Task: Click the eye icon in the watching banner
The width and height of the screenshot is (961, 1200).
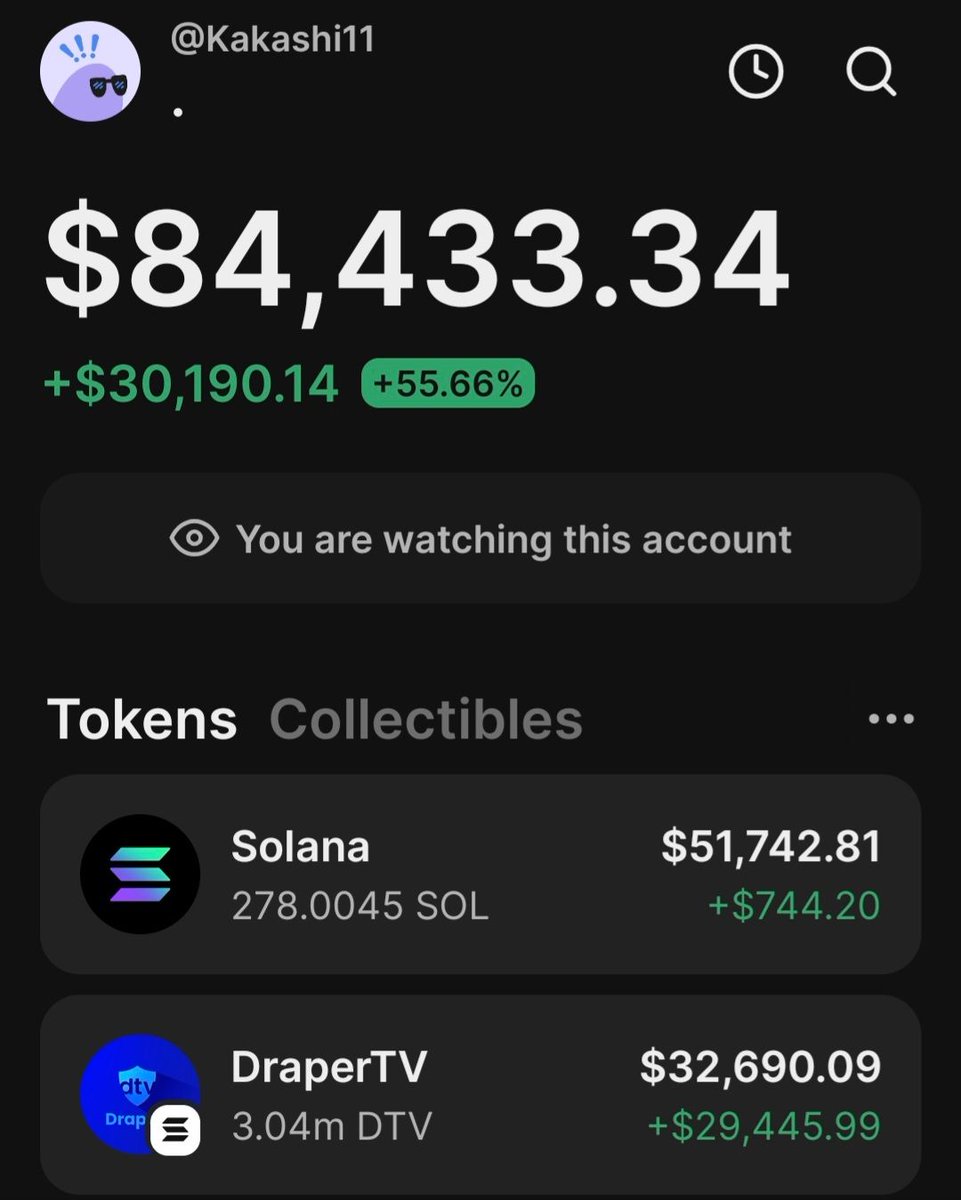Action: click(x=195, y=539)
